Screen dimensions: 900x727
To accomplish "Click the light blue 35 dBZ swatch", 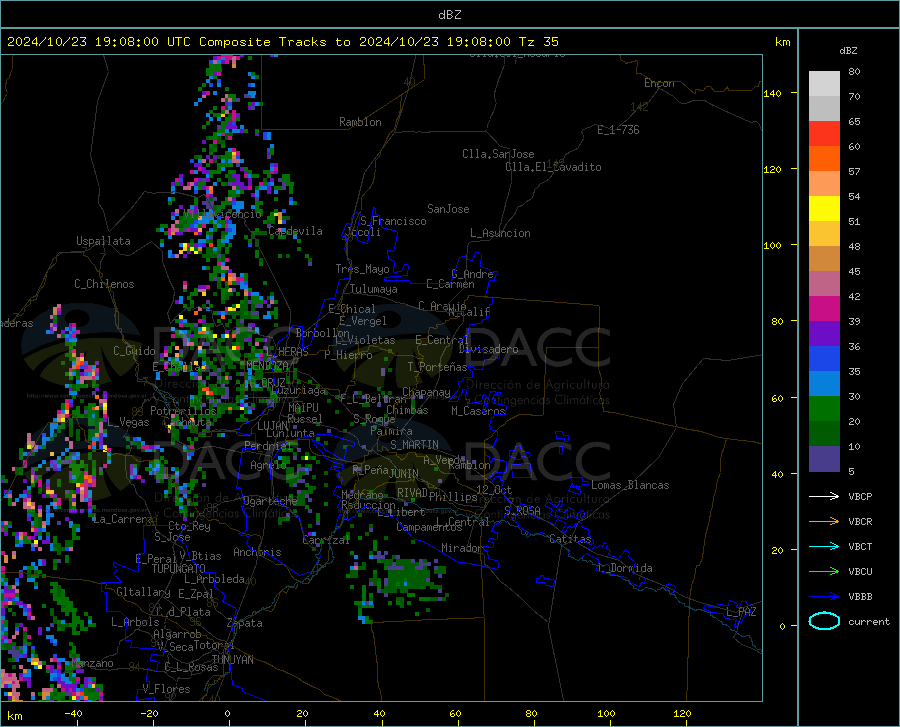I will point(824,384).
